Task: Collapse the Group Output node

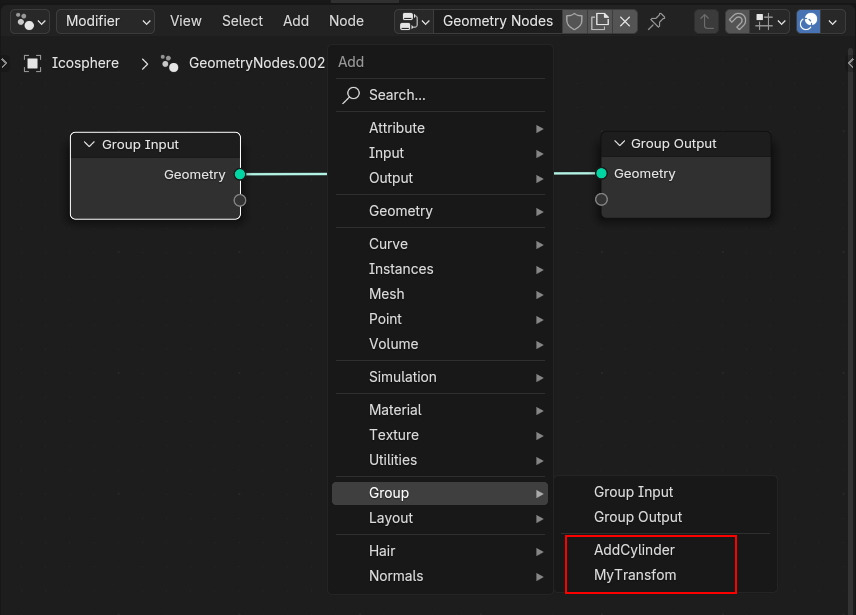Action: coord(619,143)
